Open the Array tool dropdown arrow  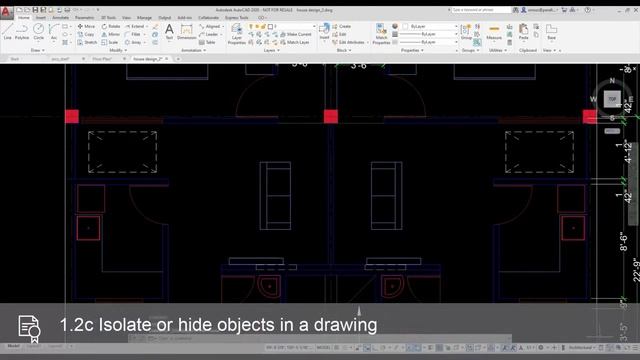tap(144, 42)
